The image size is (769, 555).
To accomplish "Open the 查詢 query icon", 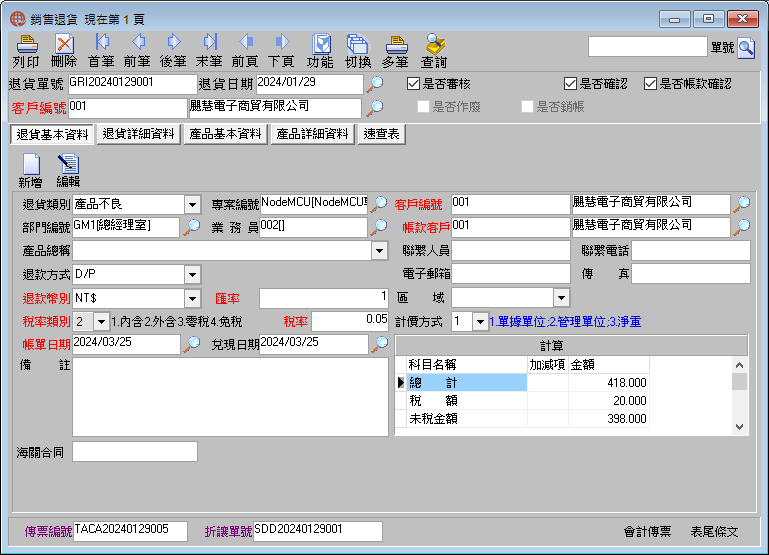I will (x=434, y=51).
